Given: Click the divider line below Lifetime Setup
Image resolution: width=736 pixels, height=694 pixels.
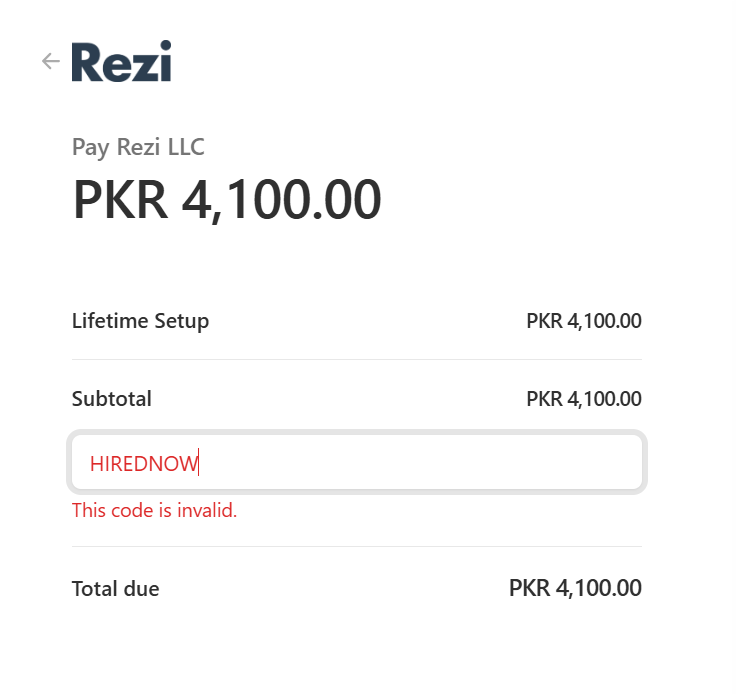Looking at the screenshot, I should pos(356,359).
